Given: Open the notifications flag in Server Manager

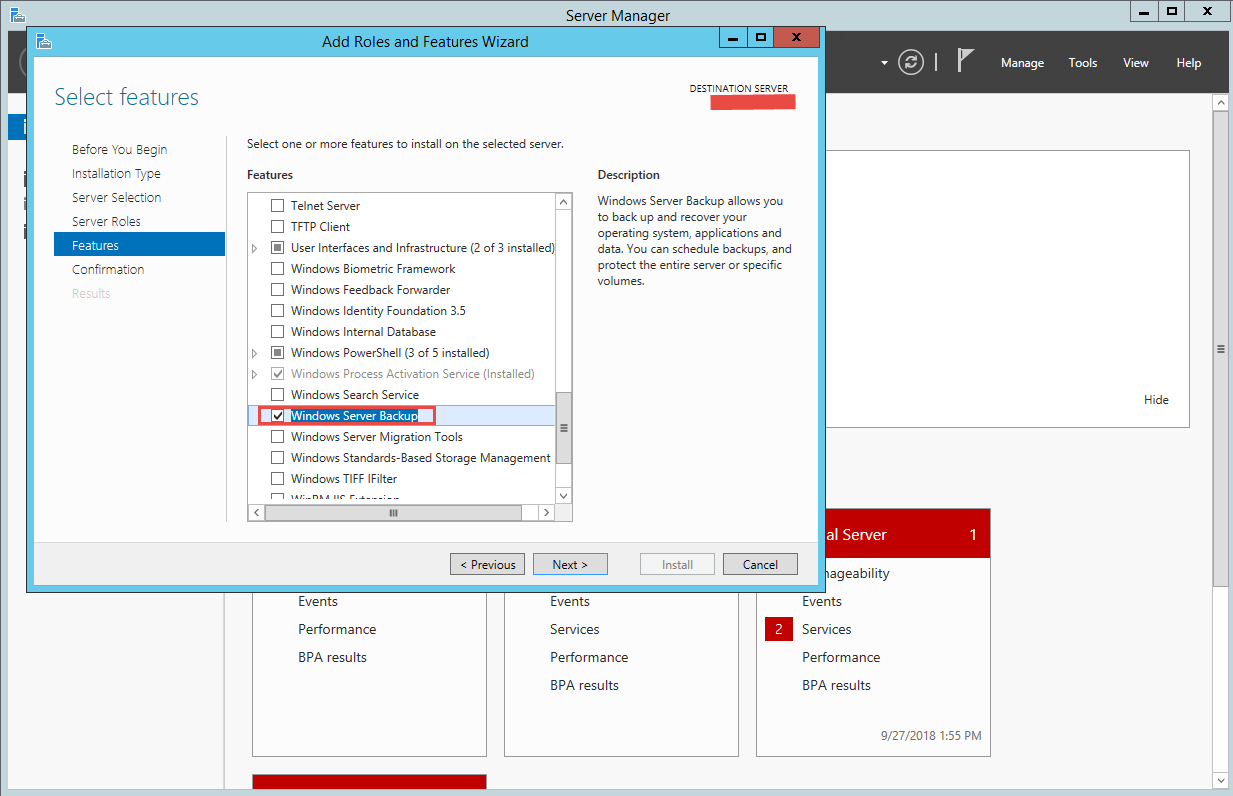Looking at the screenshot, I should click(x=965, y=61).
